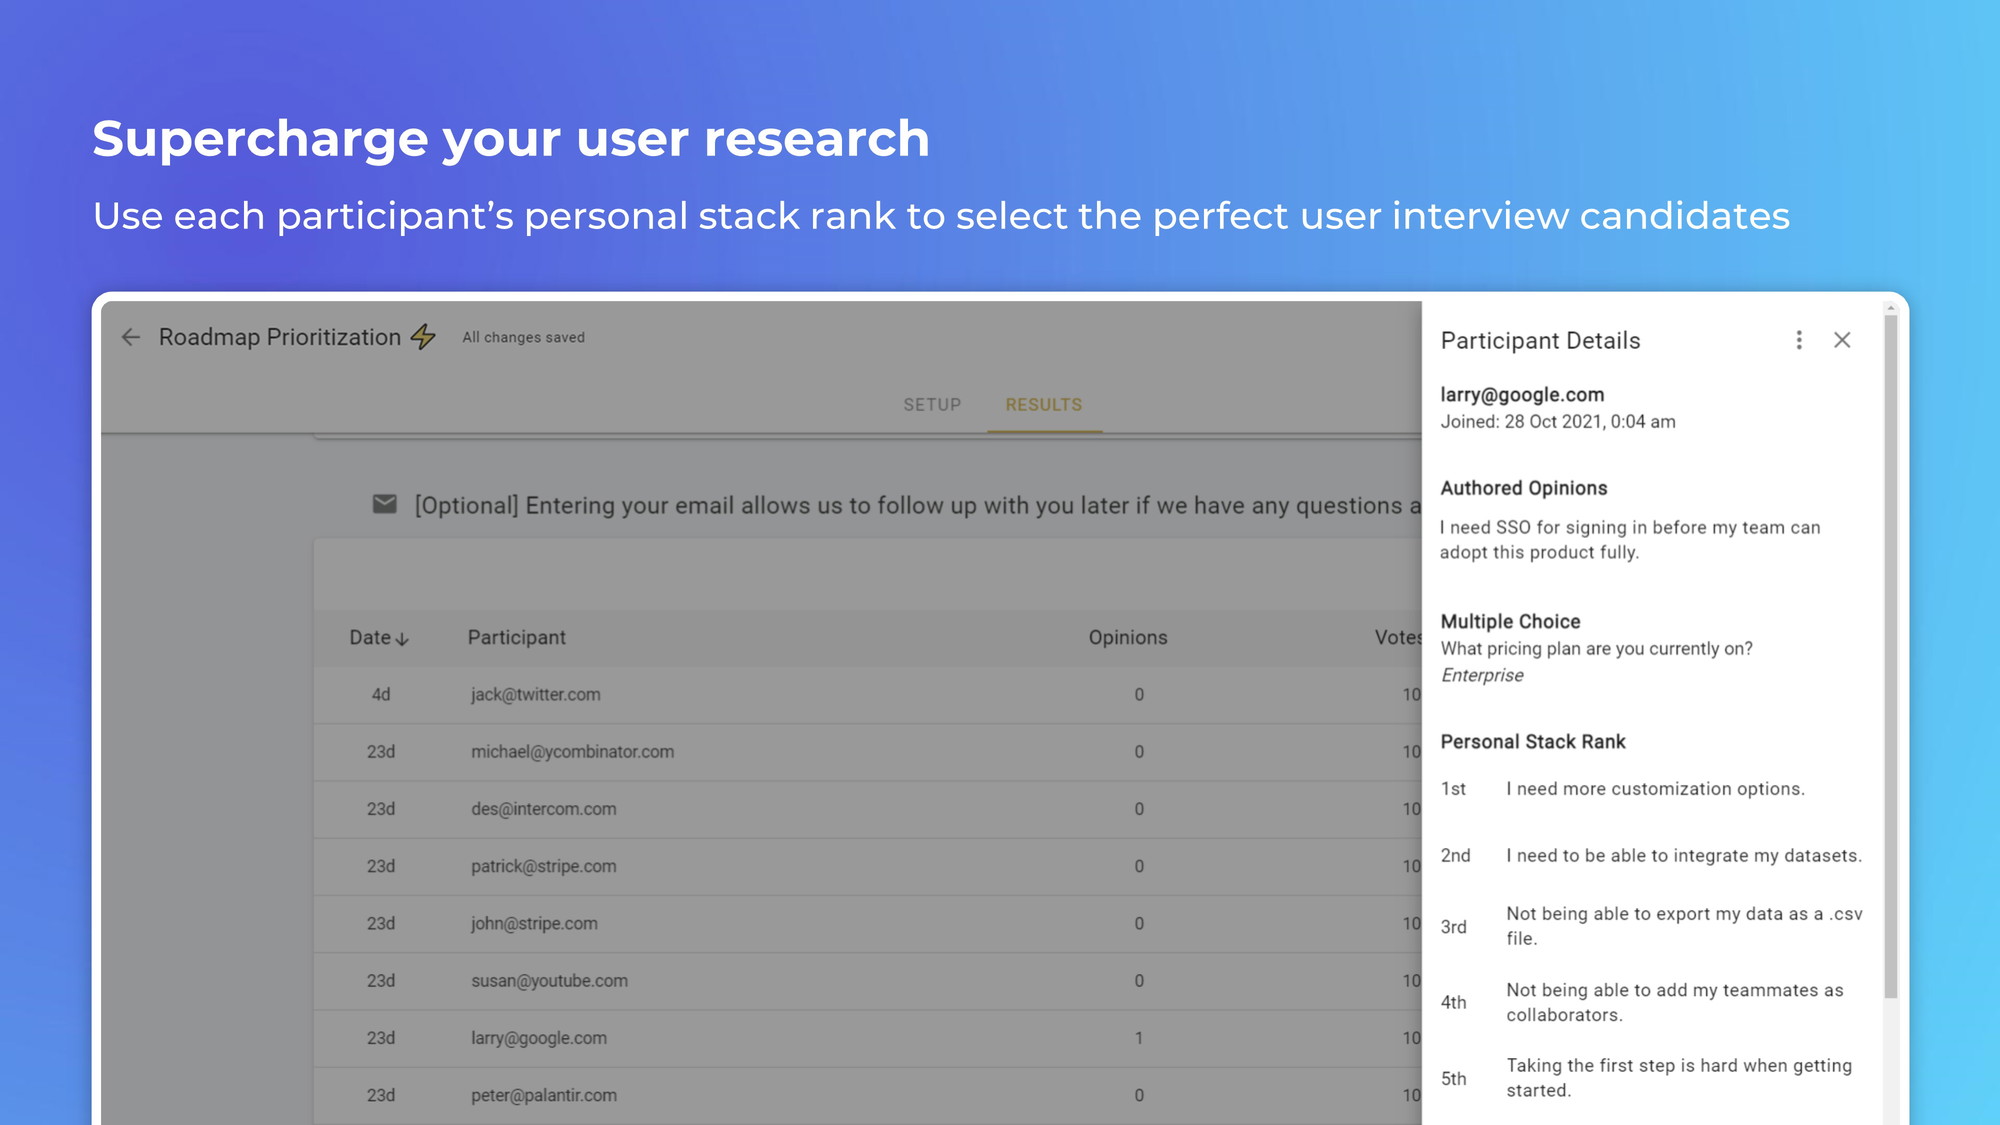Click the Roadmap Prioritization title
Screen dimensions: 2000x1125
280,338
